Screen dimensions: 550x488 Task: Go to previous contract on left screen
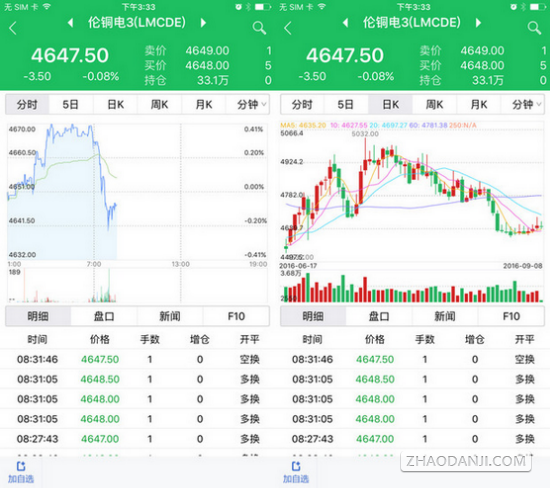(71, 23)
